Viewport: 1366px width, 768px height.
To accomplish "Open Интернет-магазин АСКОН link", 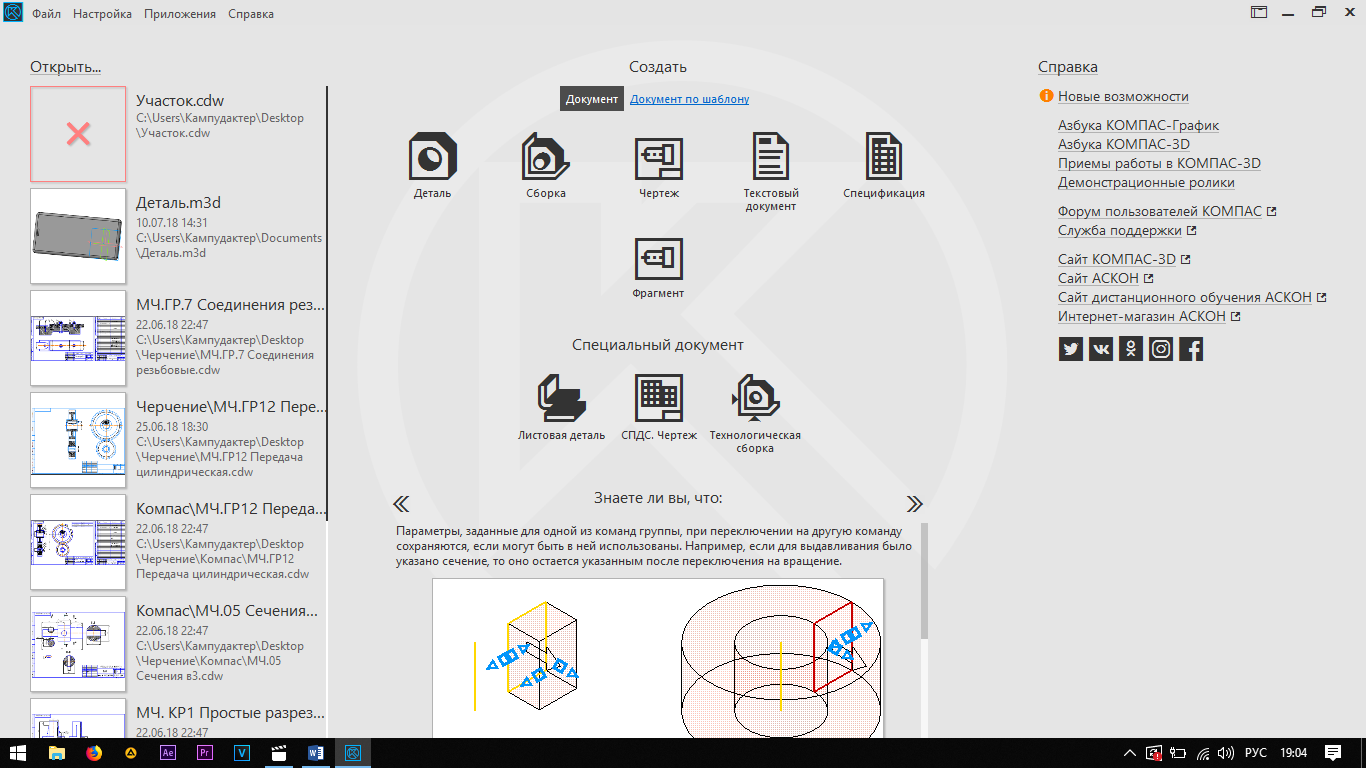I will (x=1142, y=316).
